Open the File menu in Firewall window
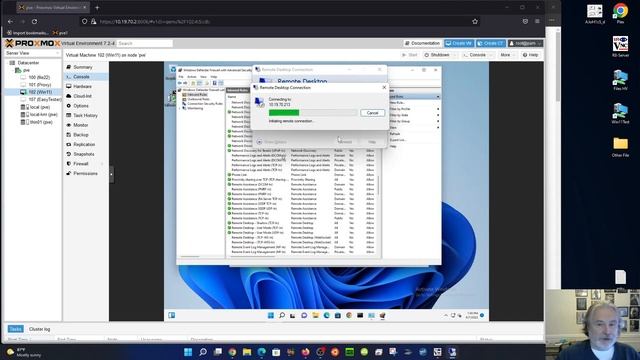This screenshot has height=360, width=640. 181,77
